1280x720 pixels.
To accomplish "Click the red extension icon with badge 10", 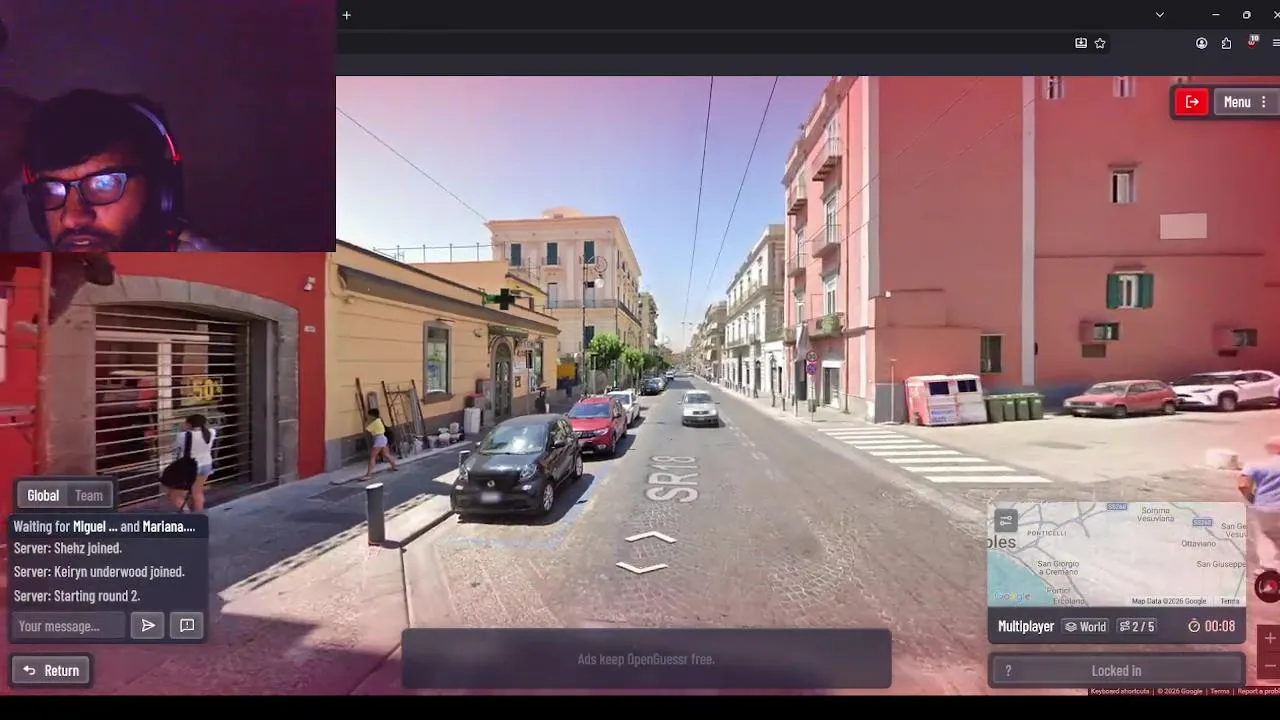I will coord(1252,42).
